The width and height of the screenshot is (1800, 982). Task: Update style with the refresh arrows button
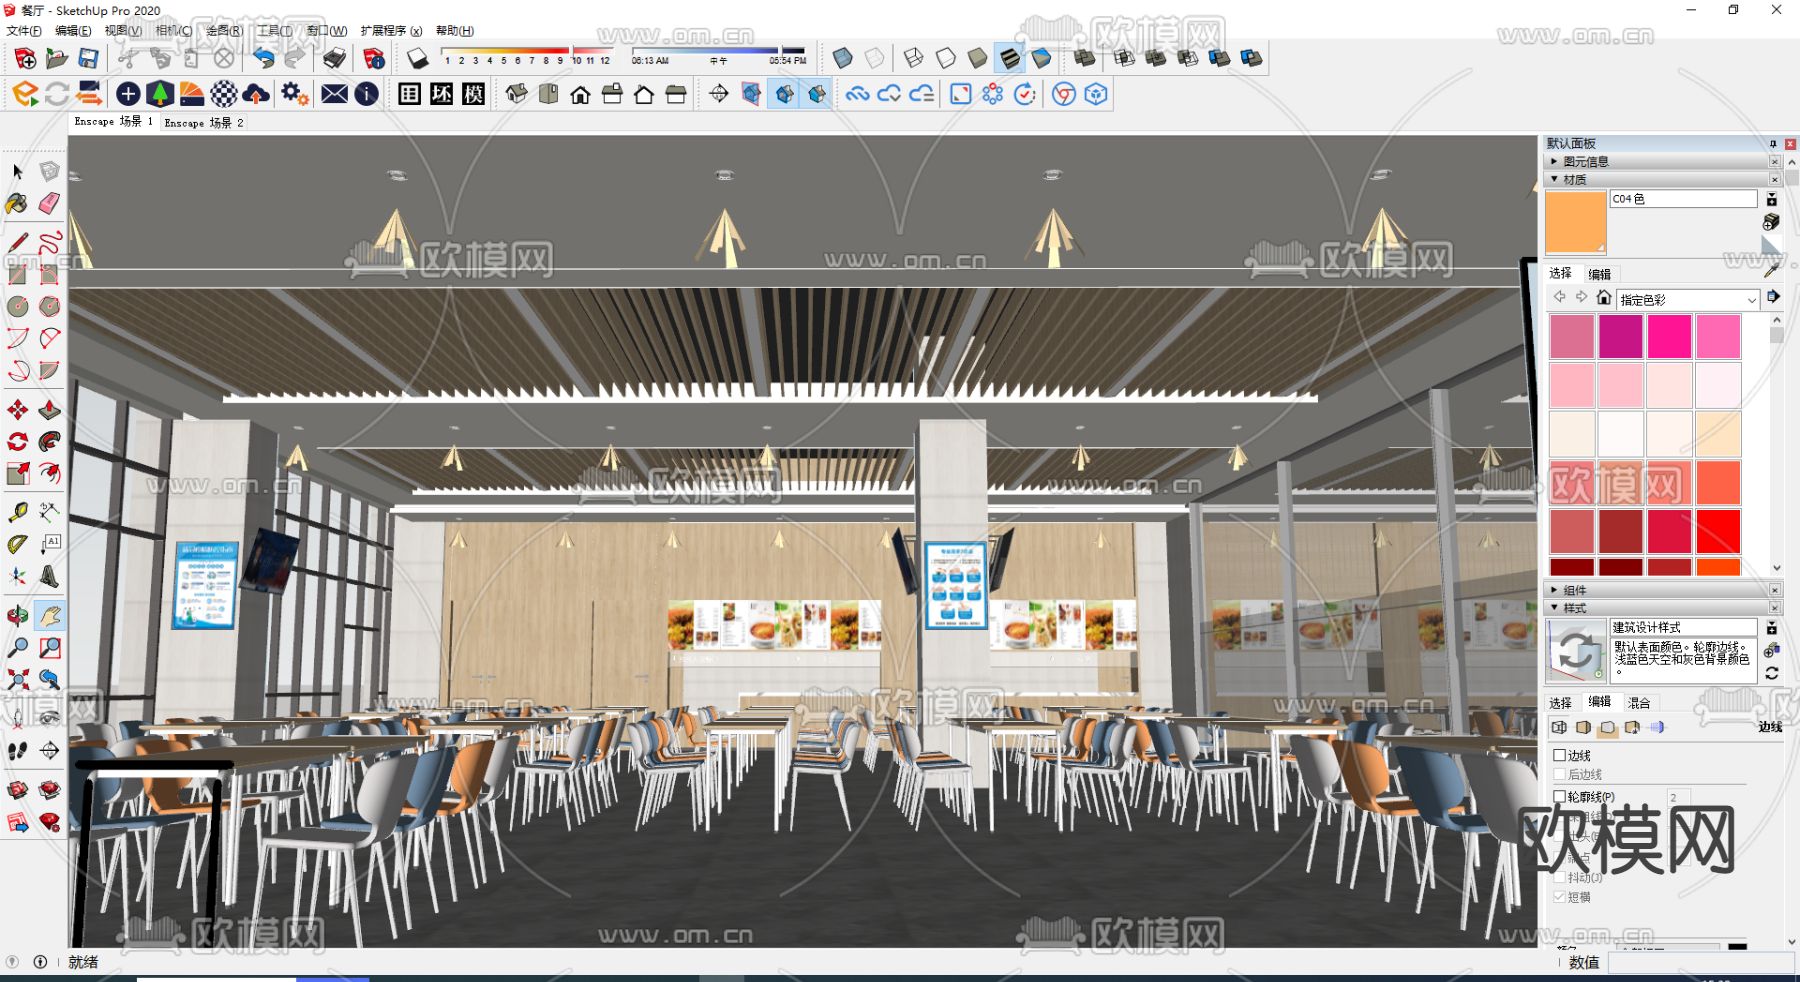point(1771,673)
